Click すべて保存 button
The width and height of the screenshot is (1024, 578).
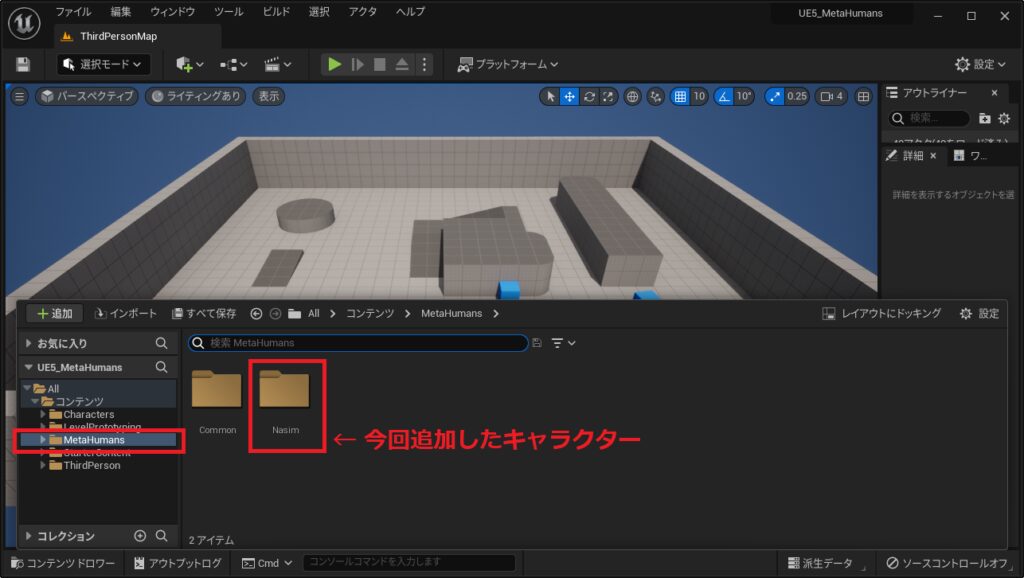pyautogui.click(x=204, y=313)
